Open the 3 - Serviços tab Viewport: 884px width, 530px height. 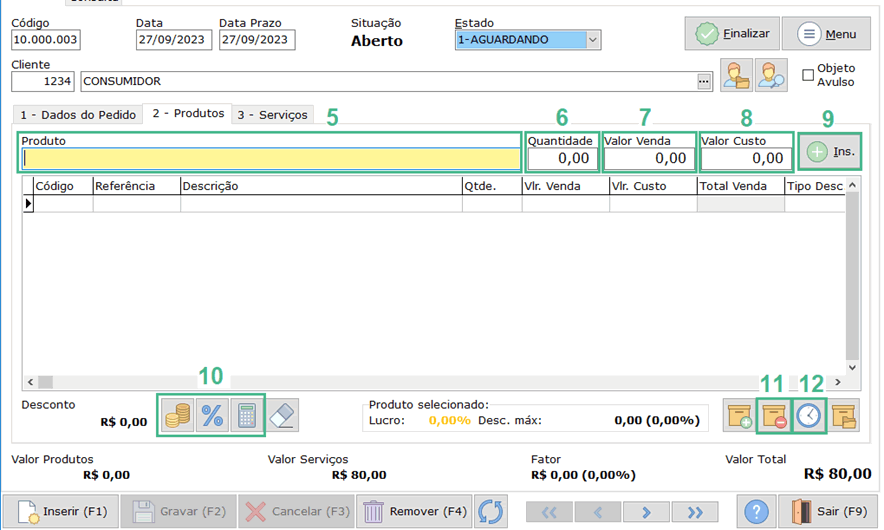(x=272, y=115)
